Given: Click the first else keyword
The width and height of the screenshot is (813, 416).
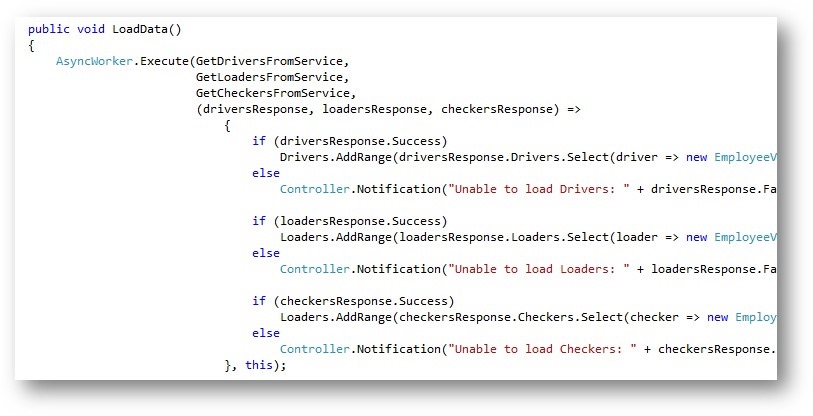Looking at the screenshot, I should click(266, 173).
